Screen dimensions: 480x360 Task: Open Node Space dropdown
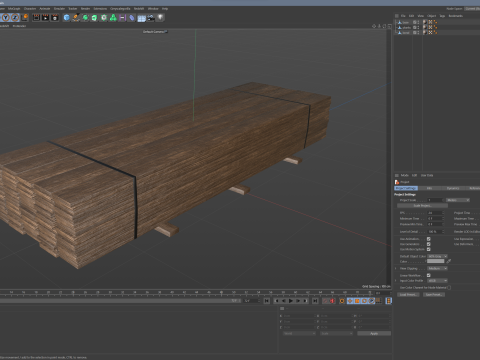(x=472, y=9)
